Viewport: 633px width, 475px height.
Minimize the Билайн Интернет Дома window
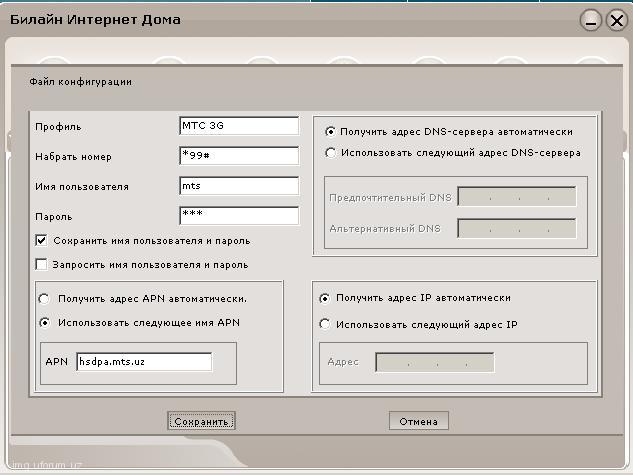pos(591,20)
